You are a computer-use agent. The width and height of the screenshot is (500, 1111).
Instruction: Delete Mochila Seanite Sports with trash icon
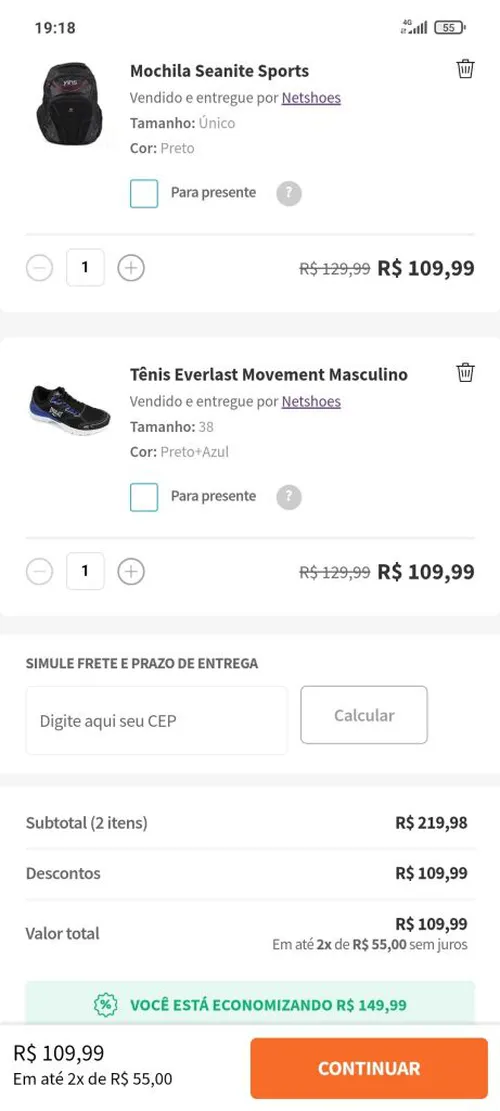click(465, 69)
